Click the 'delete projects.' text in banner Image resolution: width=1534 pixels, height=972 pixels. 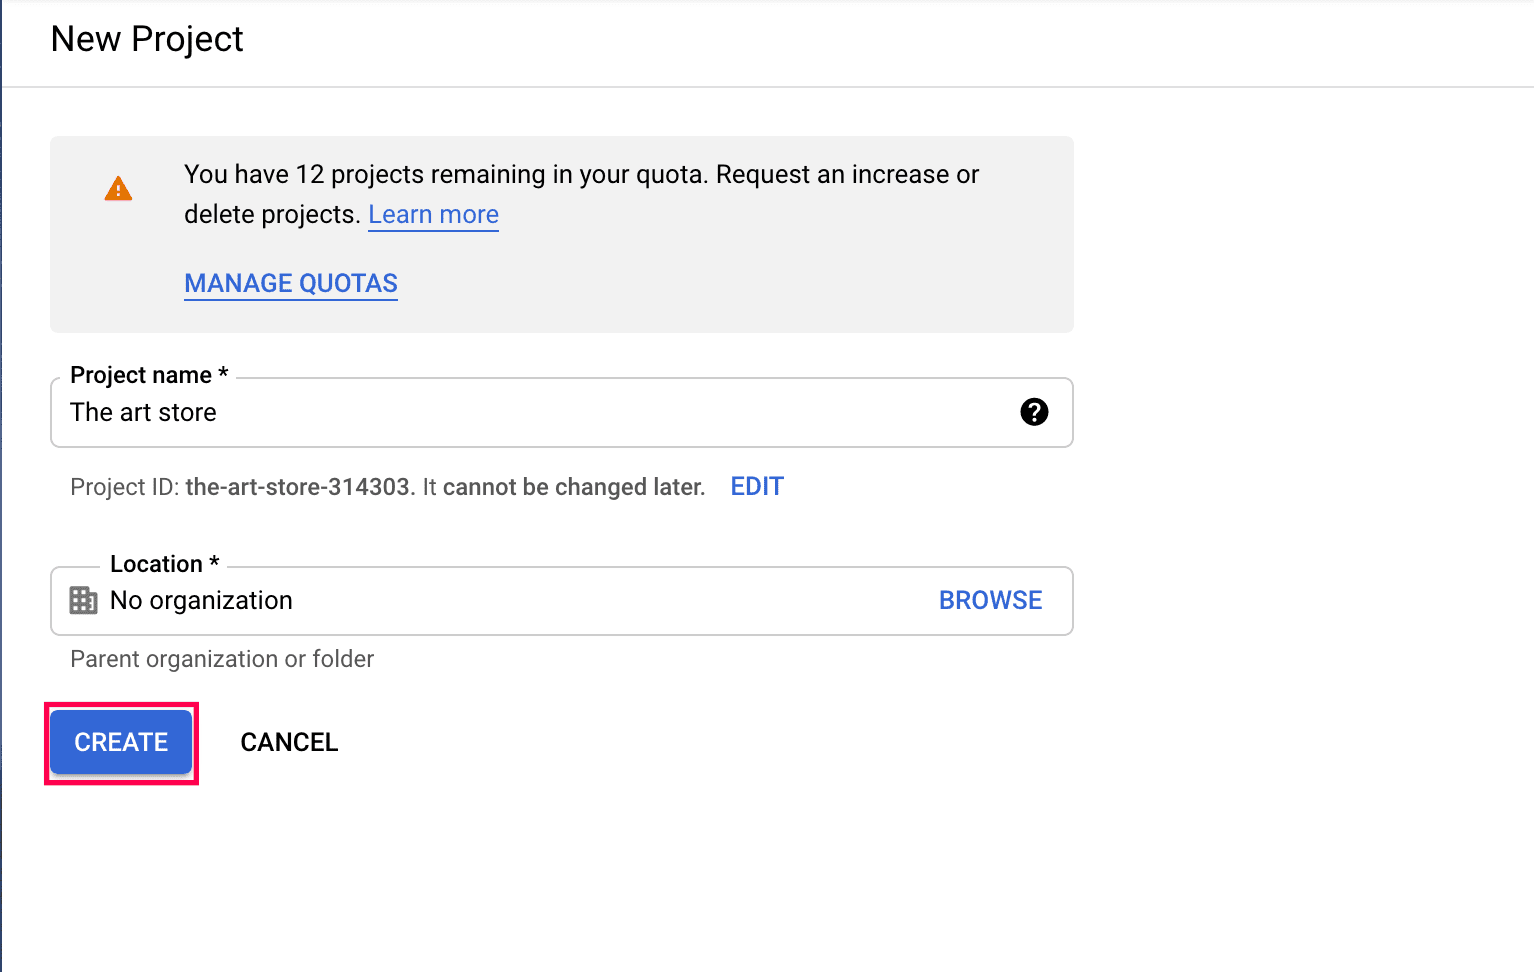[x=272, y=214]
